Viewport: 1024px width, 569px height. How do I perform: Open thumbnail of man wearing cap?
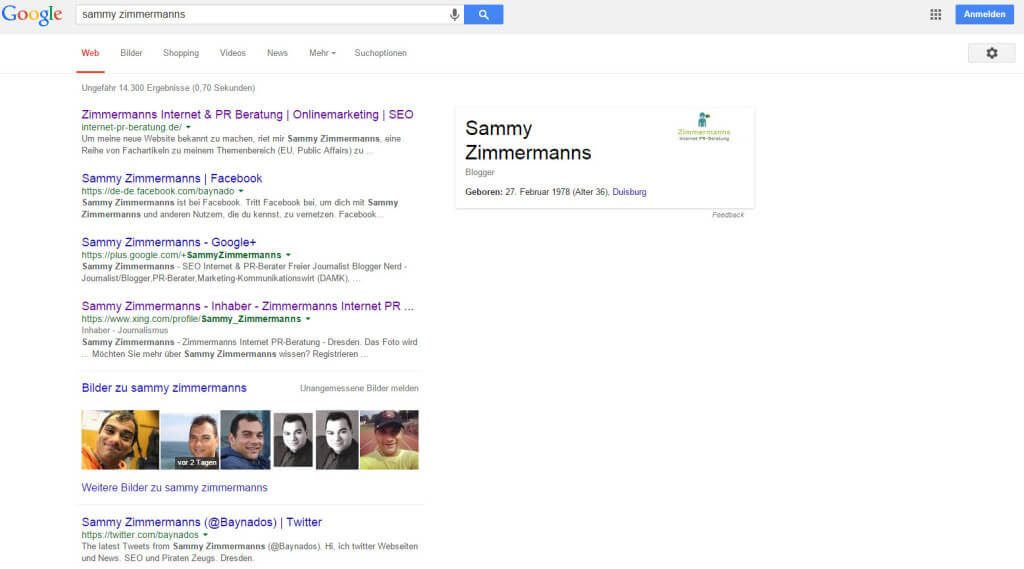pyautogui.click(x=389, y=440)
